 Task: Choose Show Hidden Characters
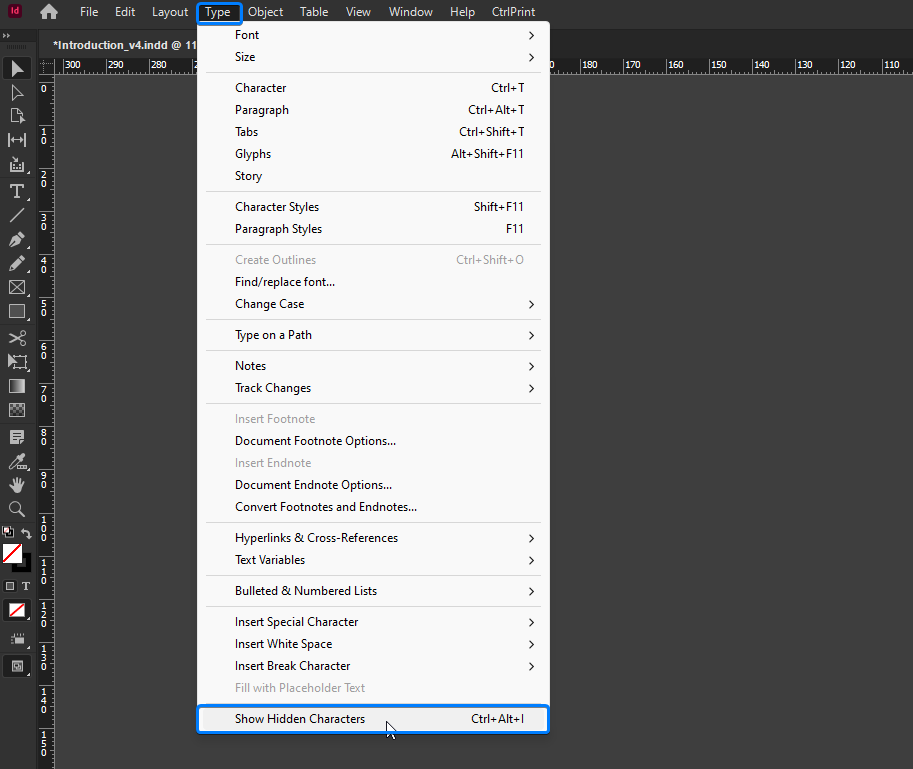pyautogui.click(x=373, y=719)
